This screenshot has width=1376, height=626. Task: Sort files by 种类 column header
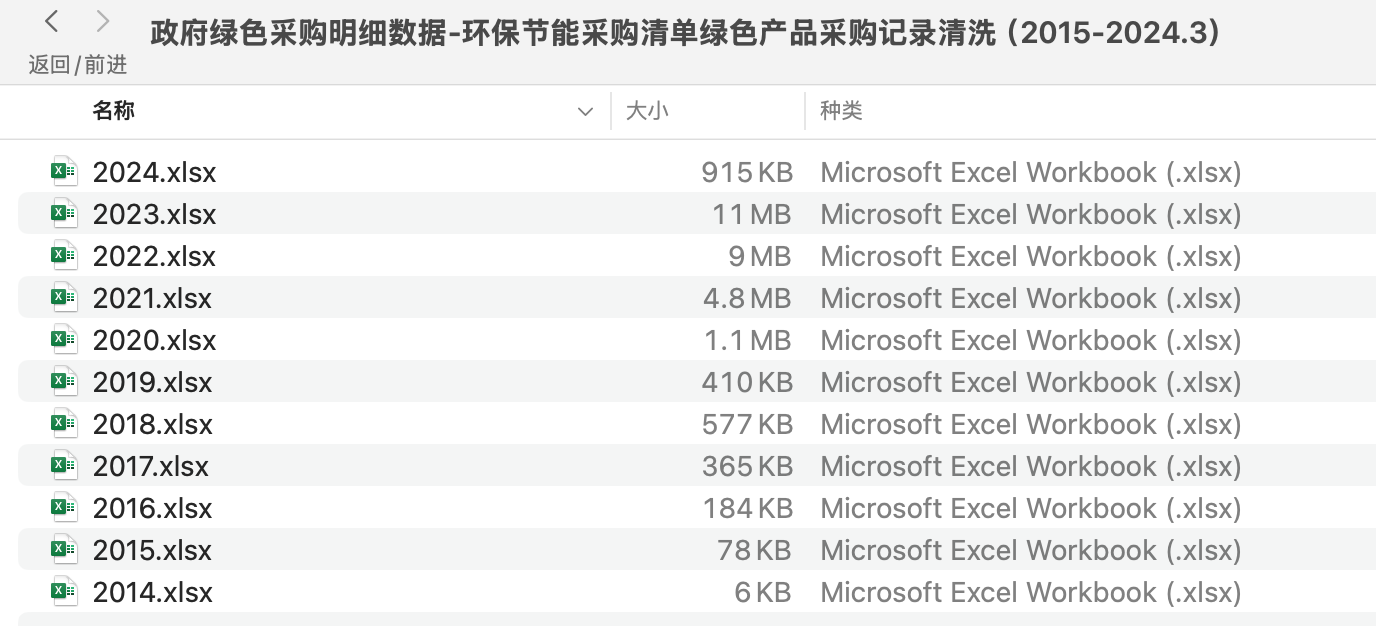(841, 111)
